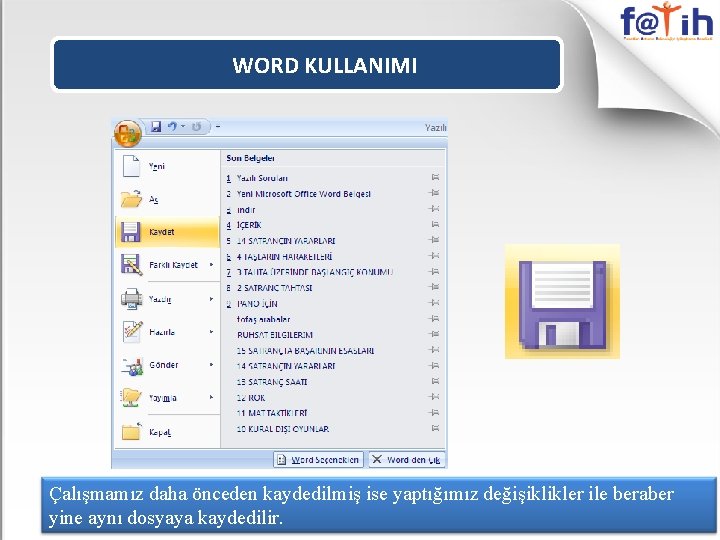The image size is (720, 540).
Task: Click the Kapat menu item
Action: (x=167, y=432)
